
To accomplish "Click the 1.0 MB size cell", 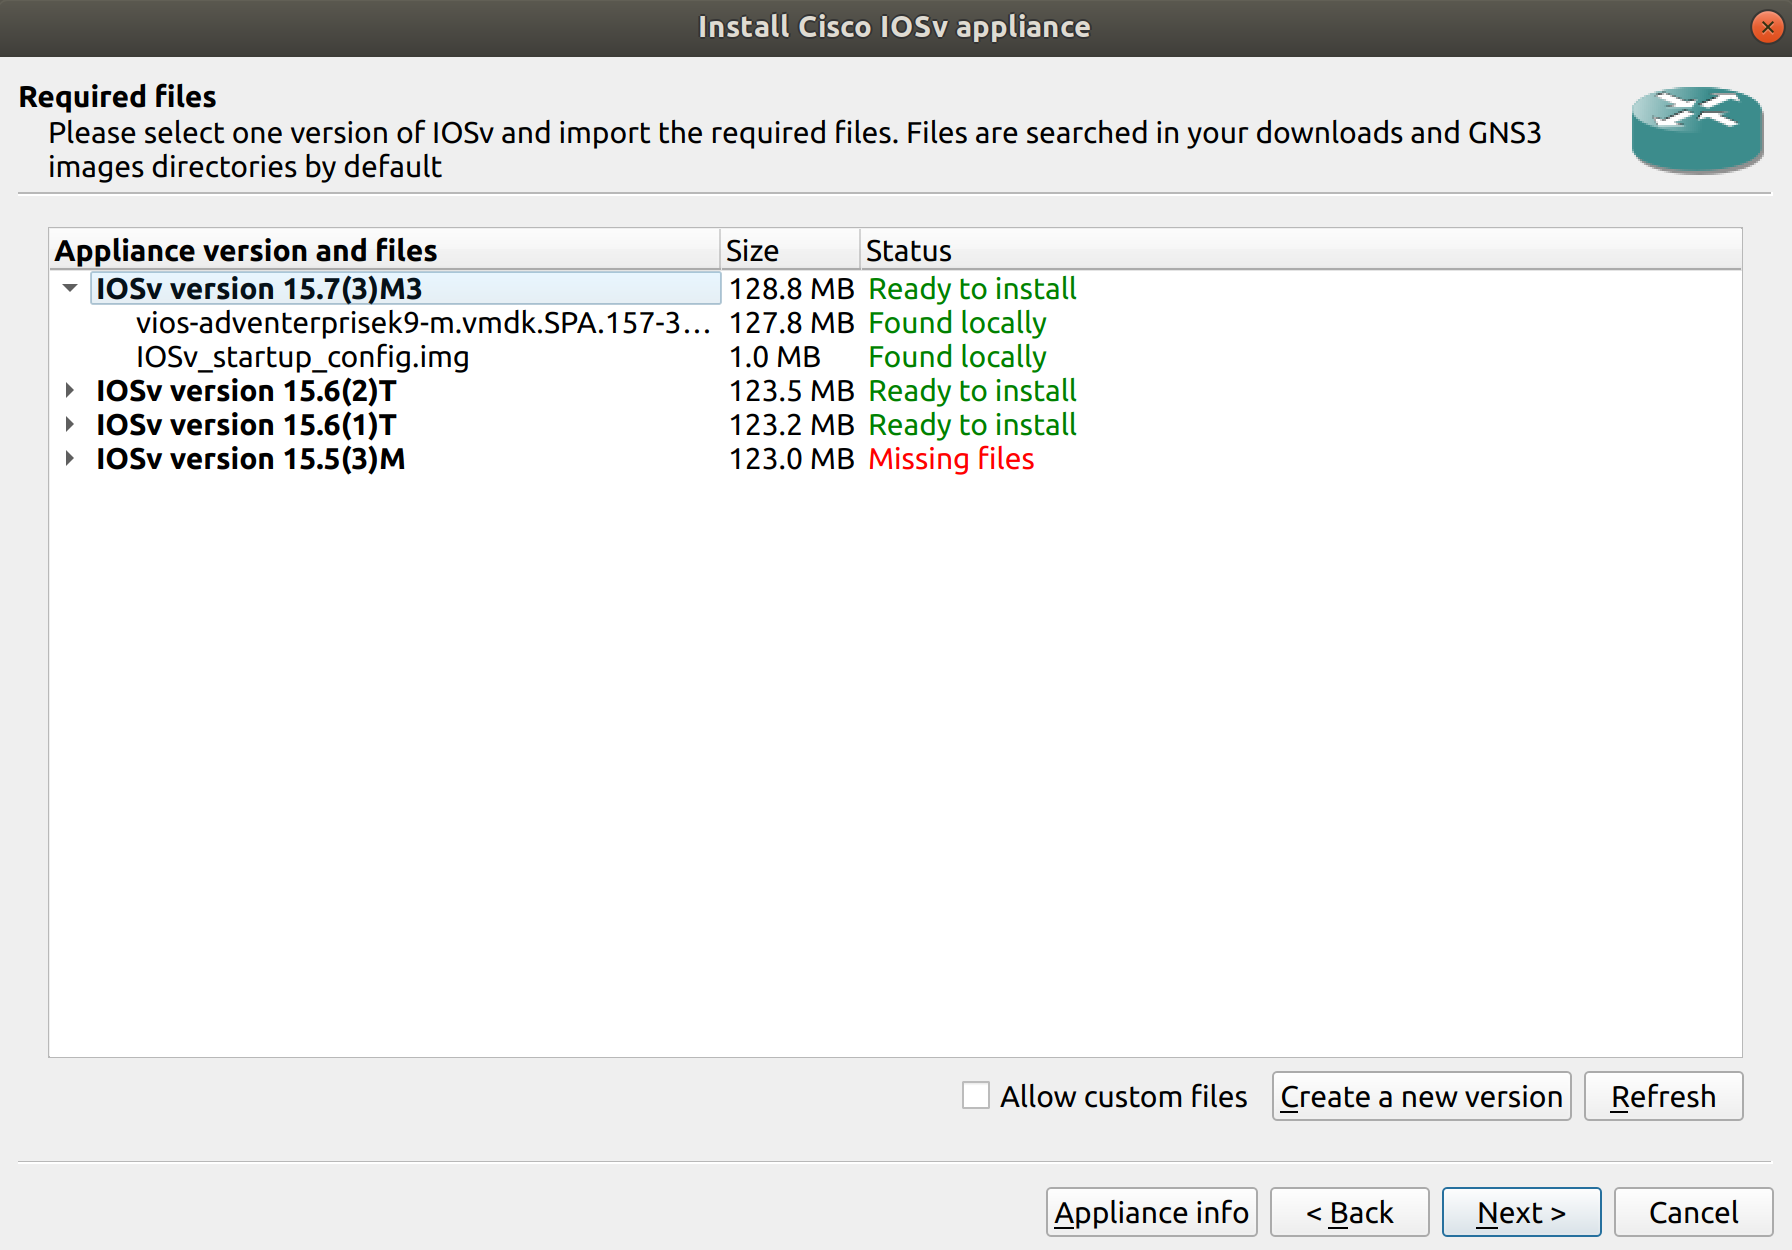I will [774, 357].
